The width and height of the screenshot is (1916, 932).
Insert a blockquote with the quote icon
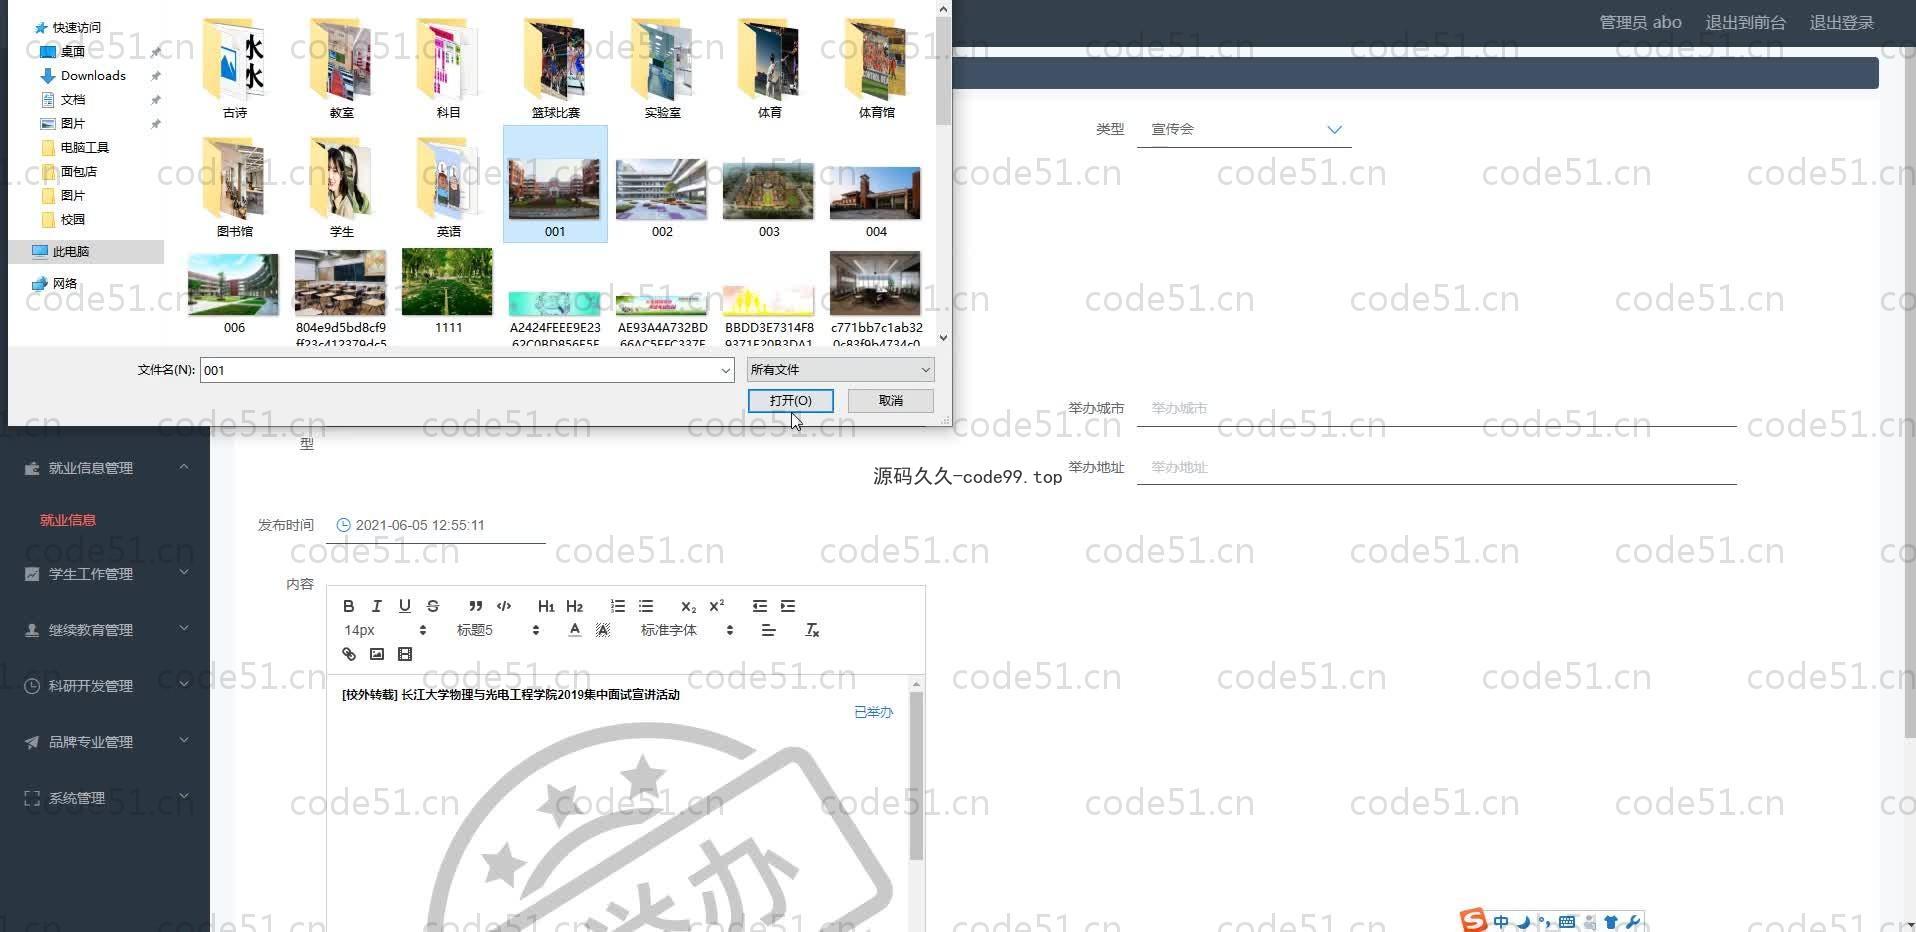coord(475,606)
